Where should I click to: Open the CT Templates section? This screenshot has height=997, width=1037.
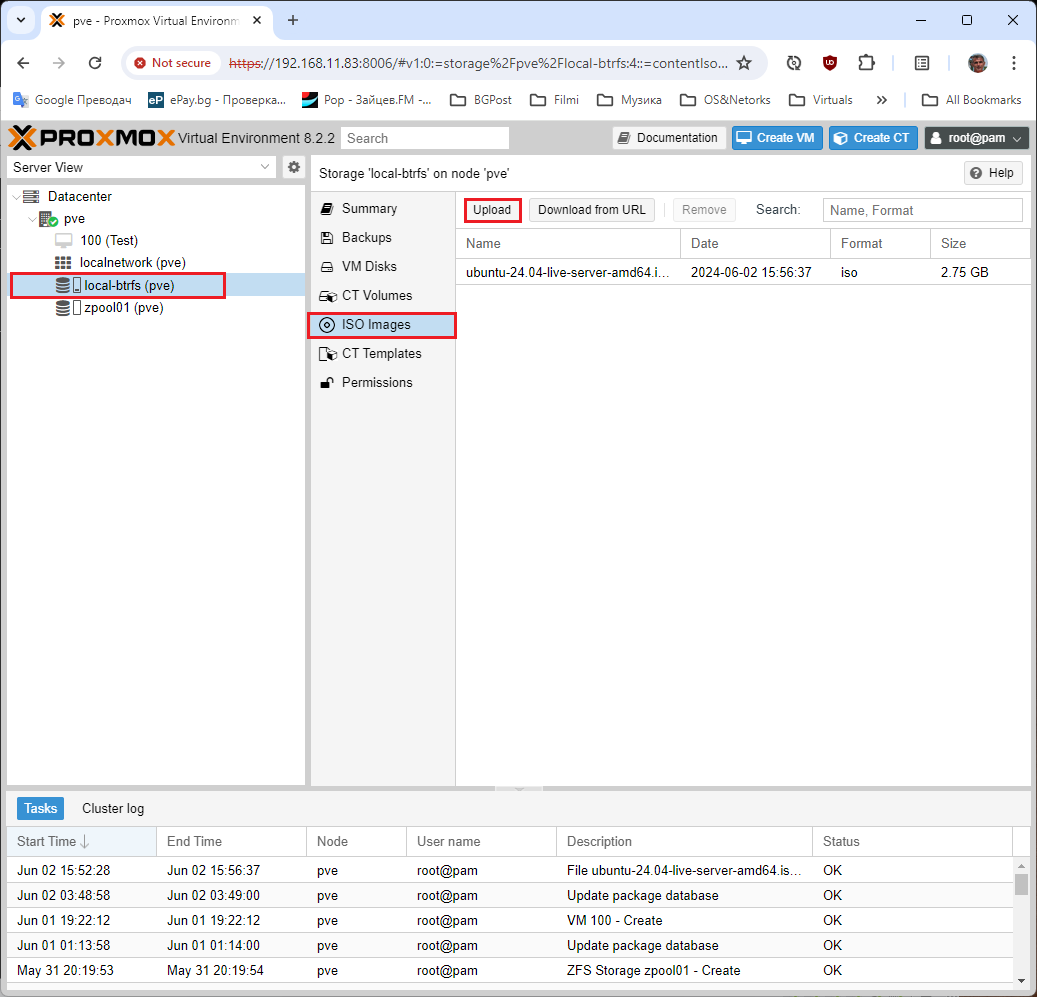pyautogui.click(x=382, y=354)
